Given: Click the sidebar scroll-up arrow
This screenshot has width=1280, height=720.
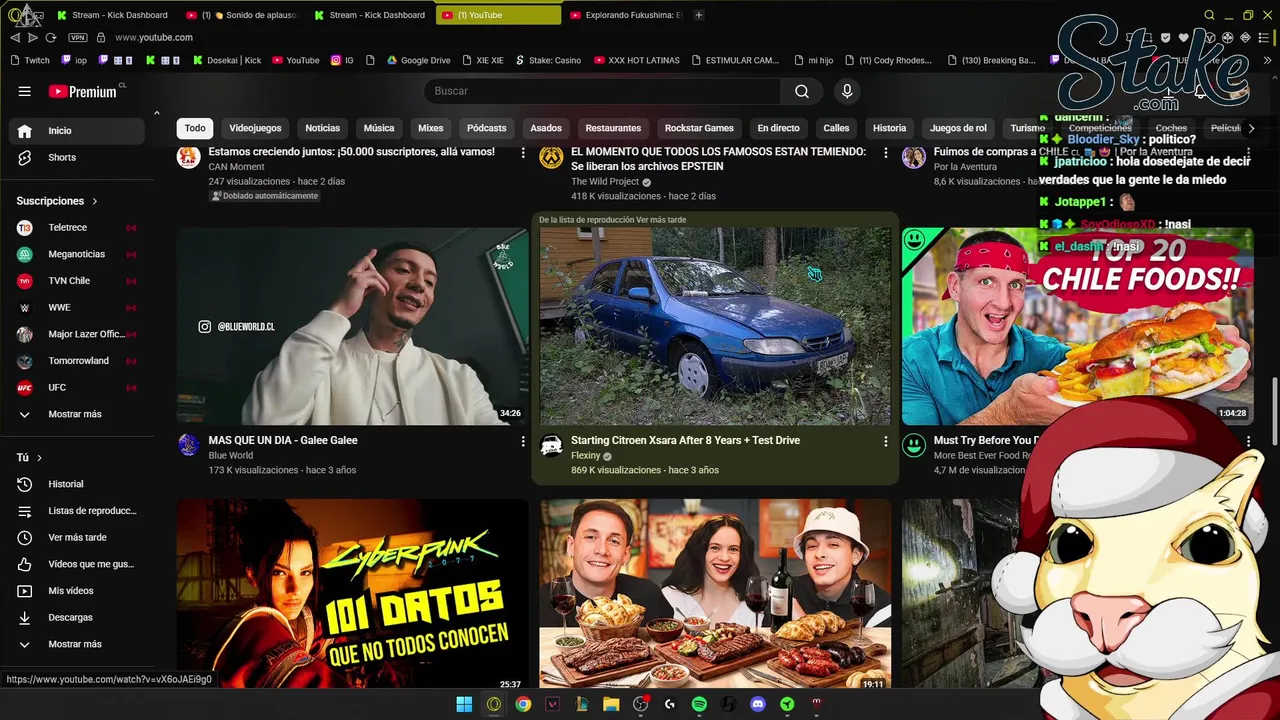Looking at the screenshot, I should (156, 112).
